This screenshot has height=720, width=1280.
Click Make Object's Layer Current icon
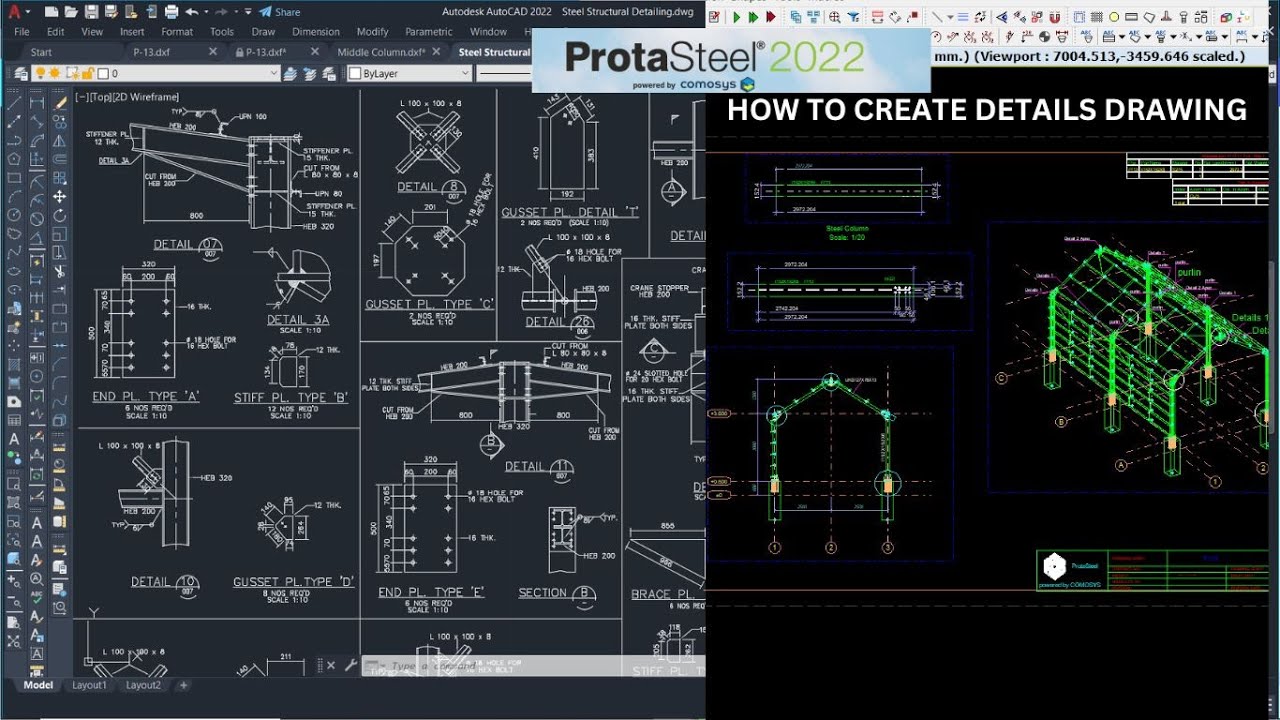coord(291,74)
